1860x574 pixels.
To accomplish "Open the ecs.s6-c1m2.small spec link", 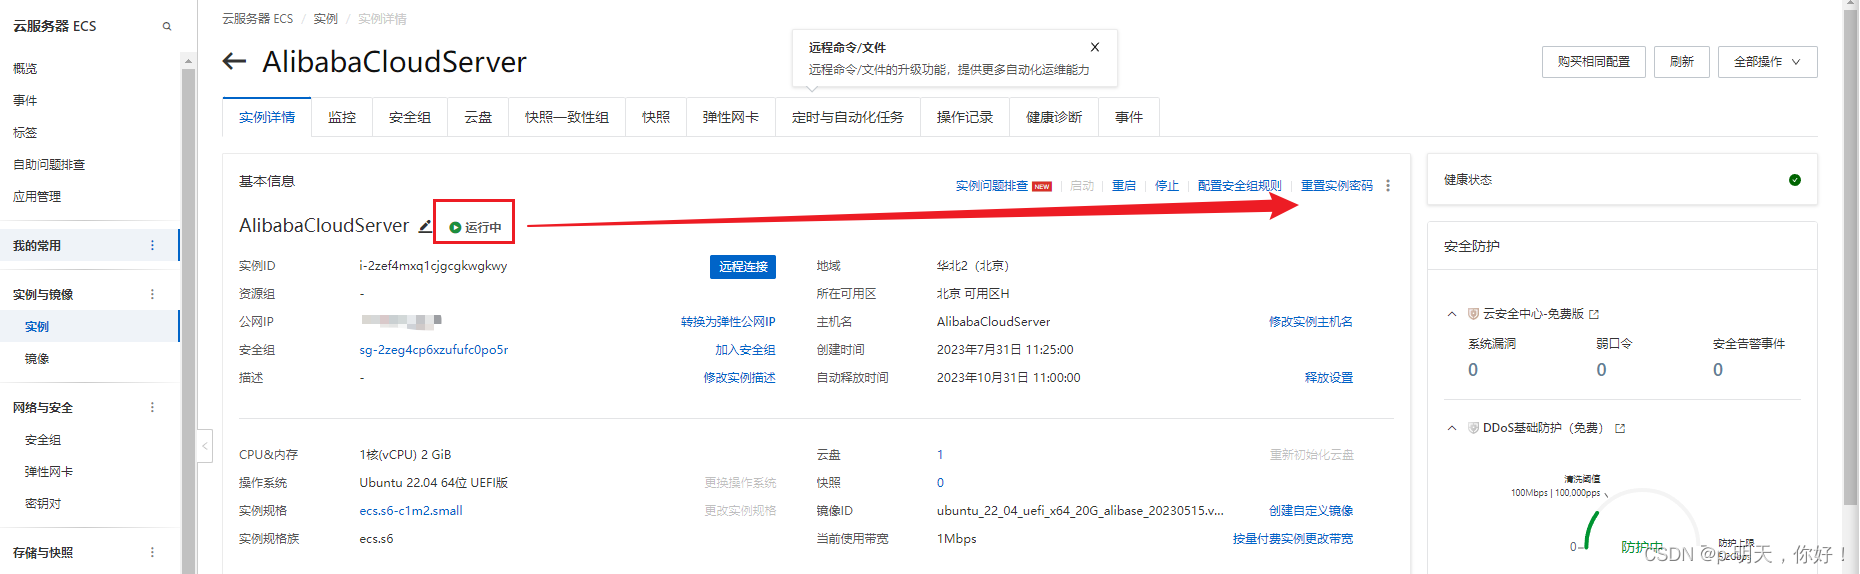I will 411,511.
